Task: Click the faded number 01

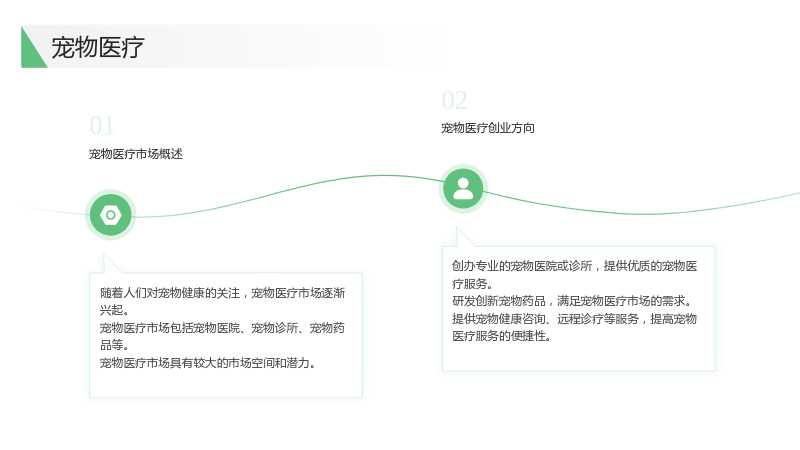Action: tap(102, 126)
